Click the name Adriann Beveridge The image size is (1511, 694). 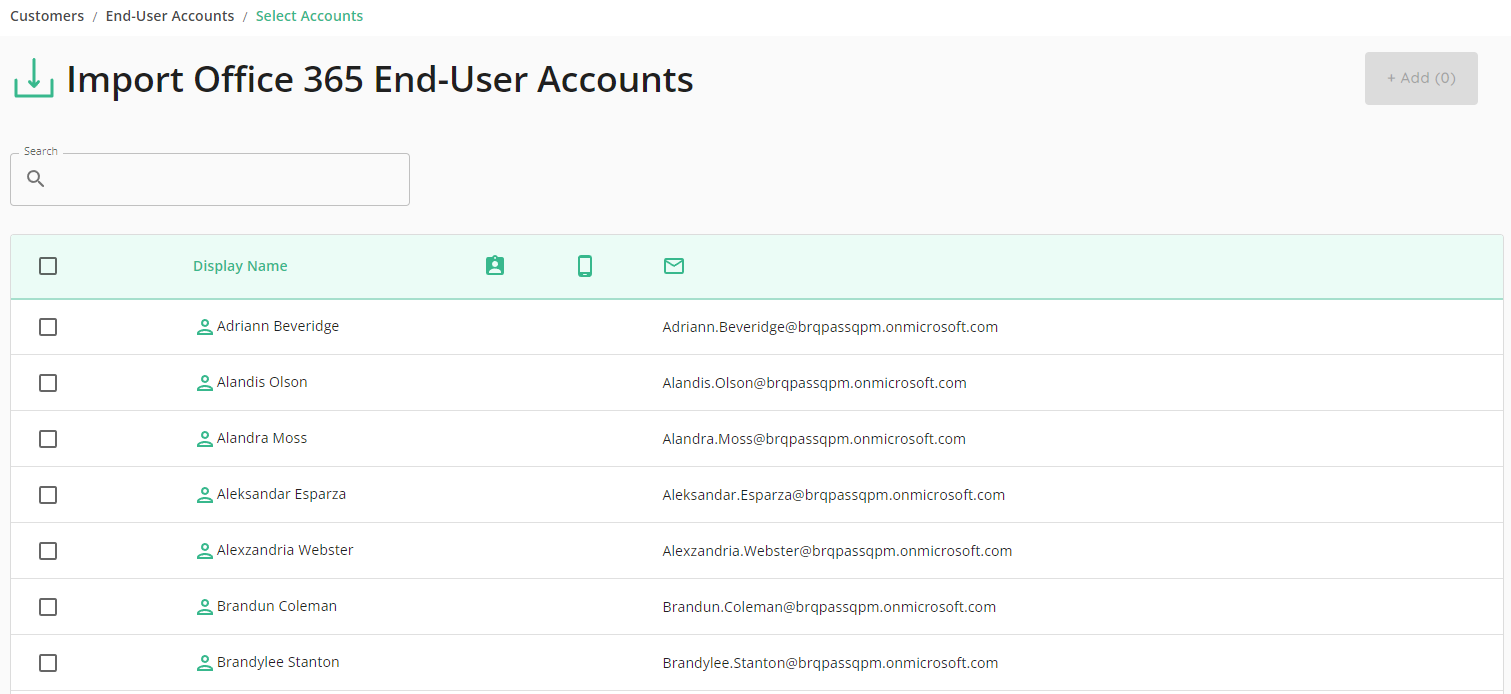pyautogui.click(x=278, y=326)
